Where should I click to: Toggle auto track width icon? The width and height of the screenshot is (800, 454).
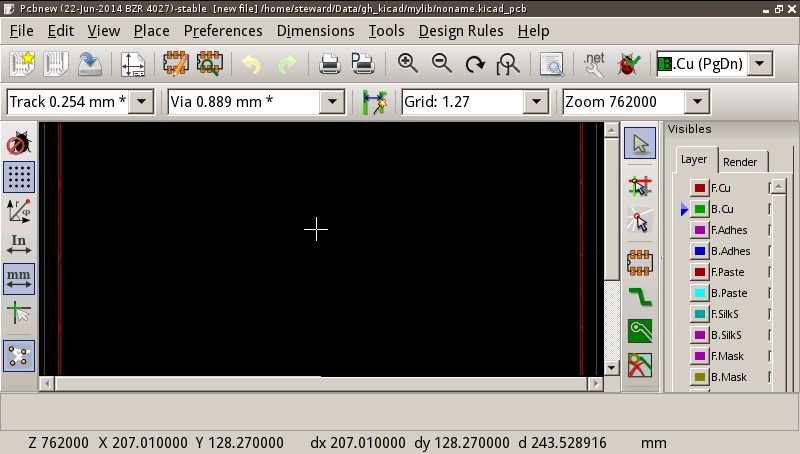(374, 102)
